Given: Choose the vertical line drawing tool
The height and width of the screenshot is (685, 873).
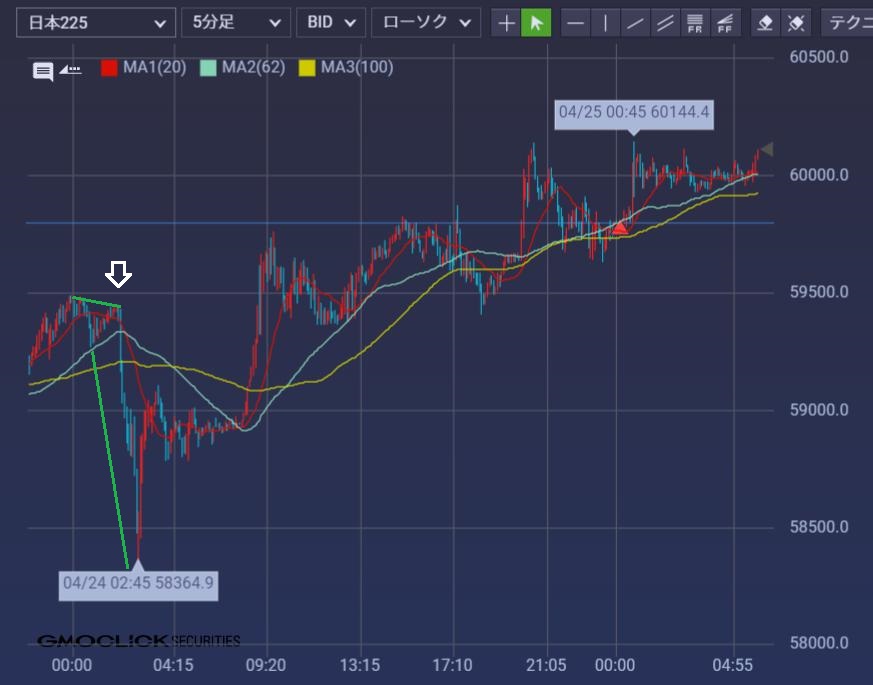Looking at the screenshot, I should pos(605,23).
